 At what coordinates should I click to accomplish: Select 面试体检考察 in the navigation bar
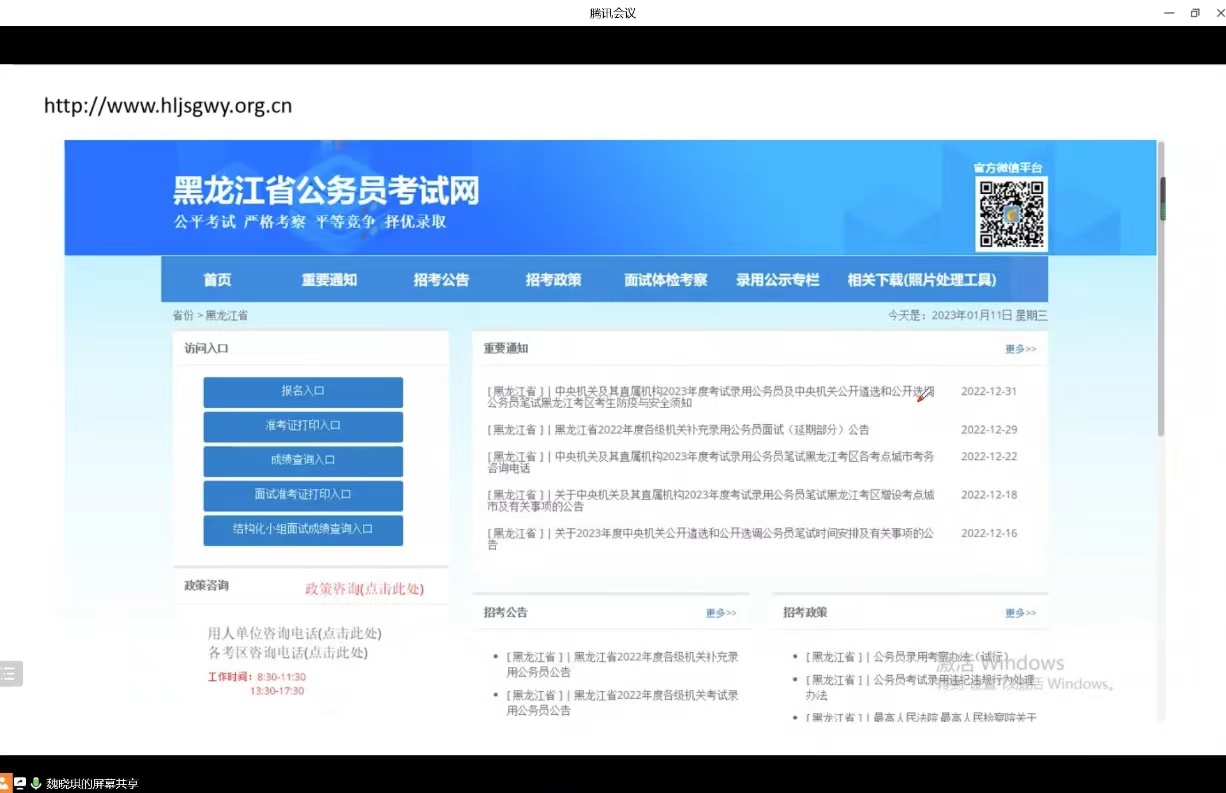coord(665,280)
